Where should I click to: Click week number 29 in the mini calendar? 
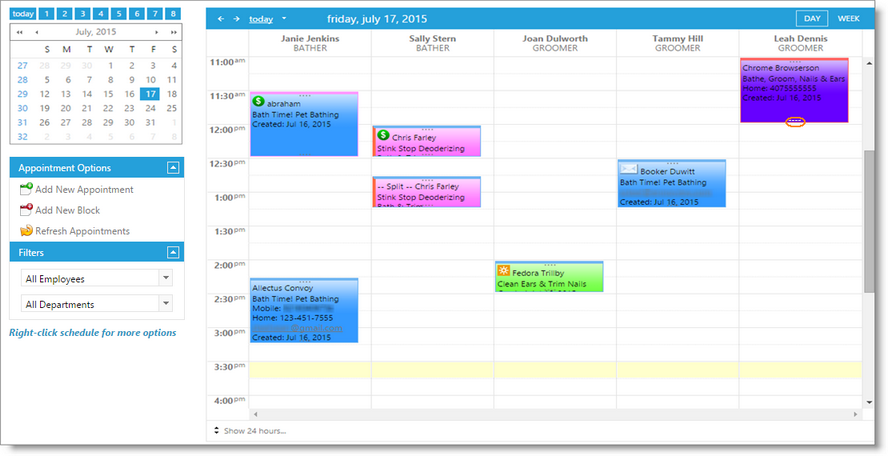[23, 94]
